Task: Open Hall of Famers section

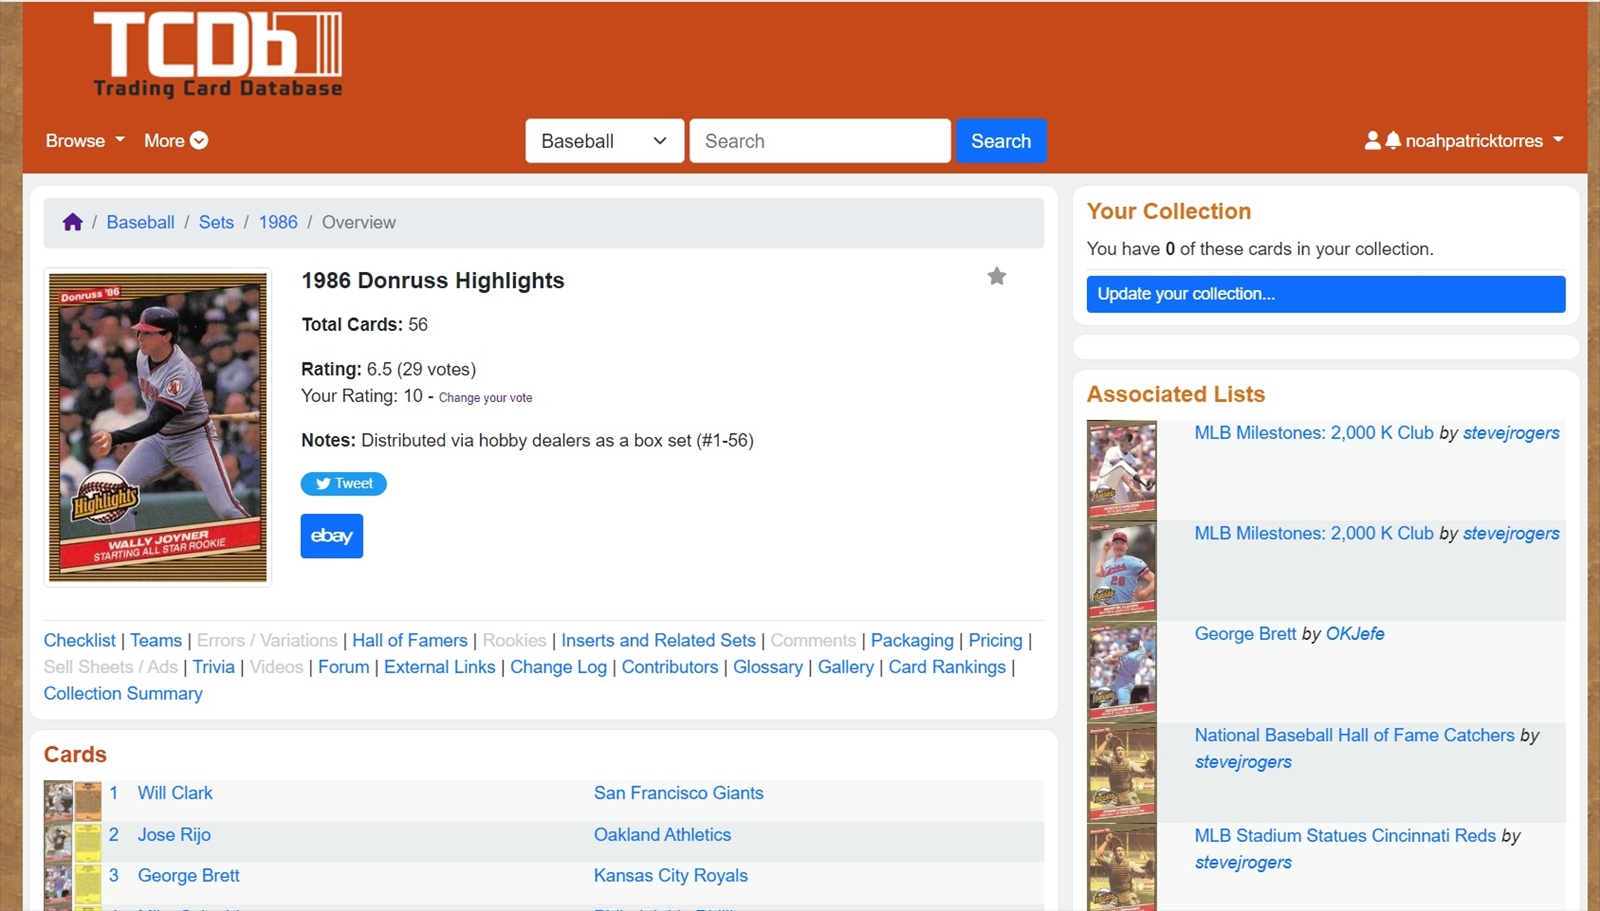Action: tap(410, 640)
